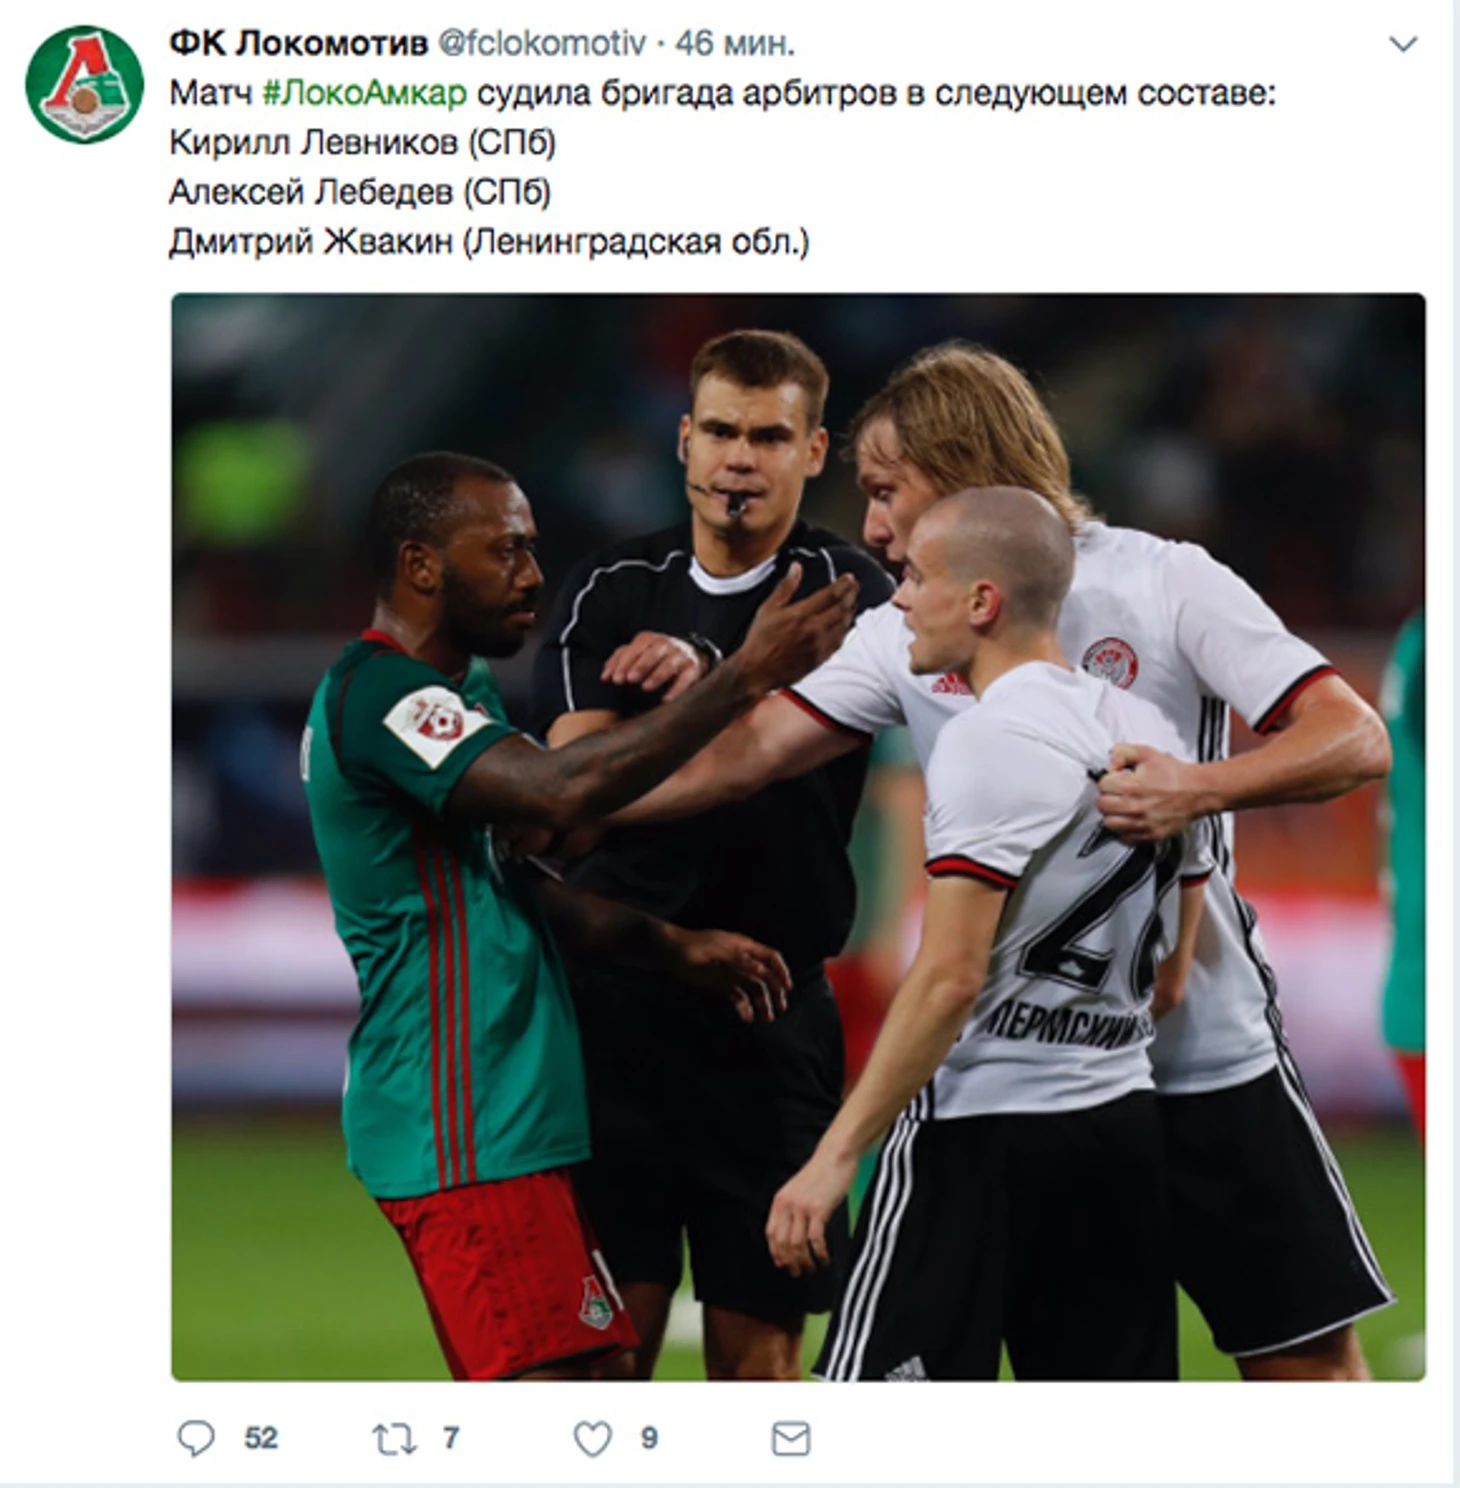This screenshot has height=1488, width=1460.
Task: Click the like count 9
Action: point(649,1438)
